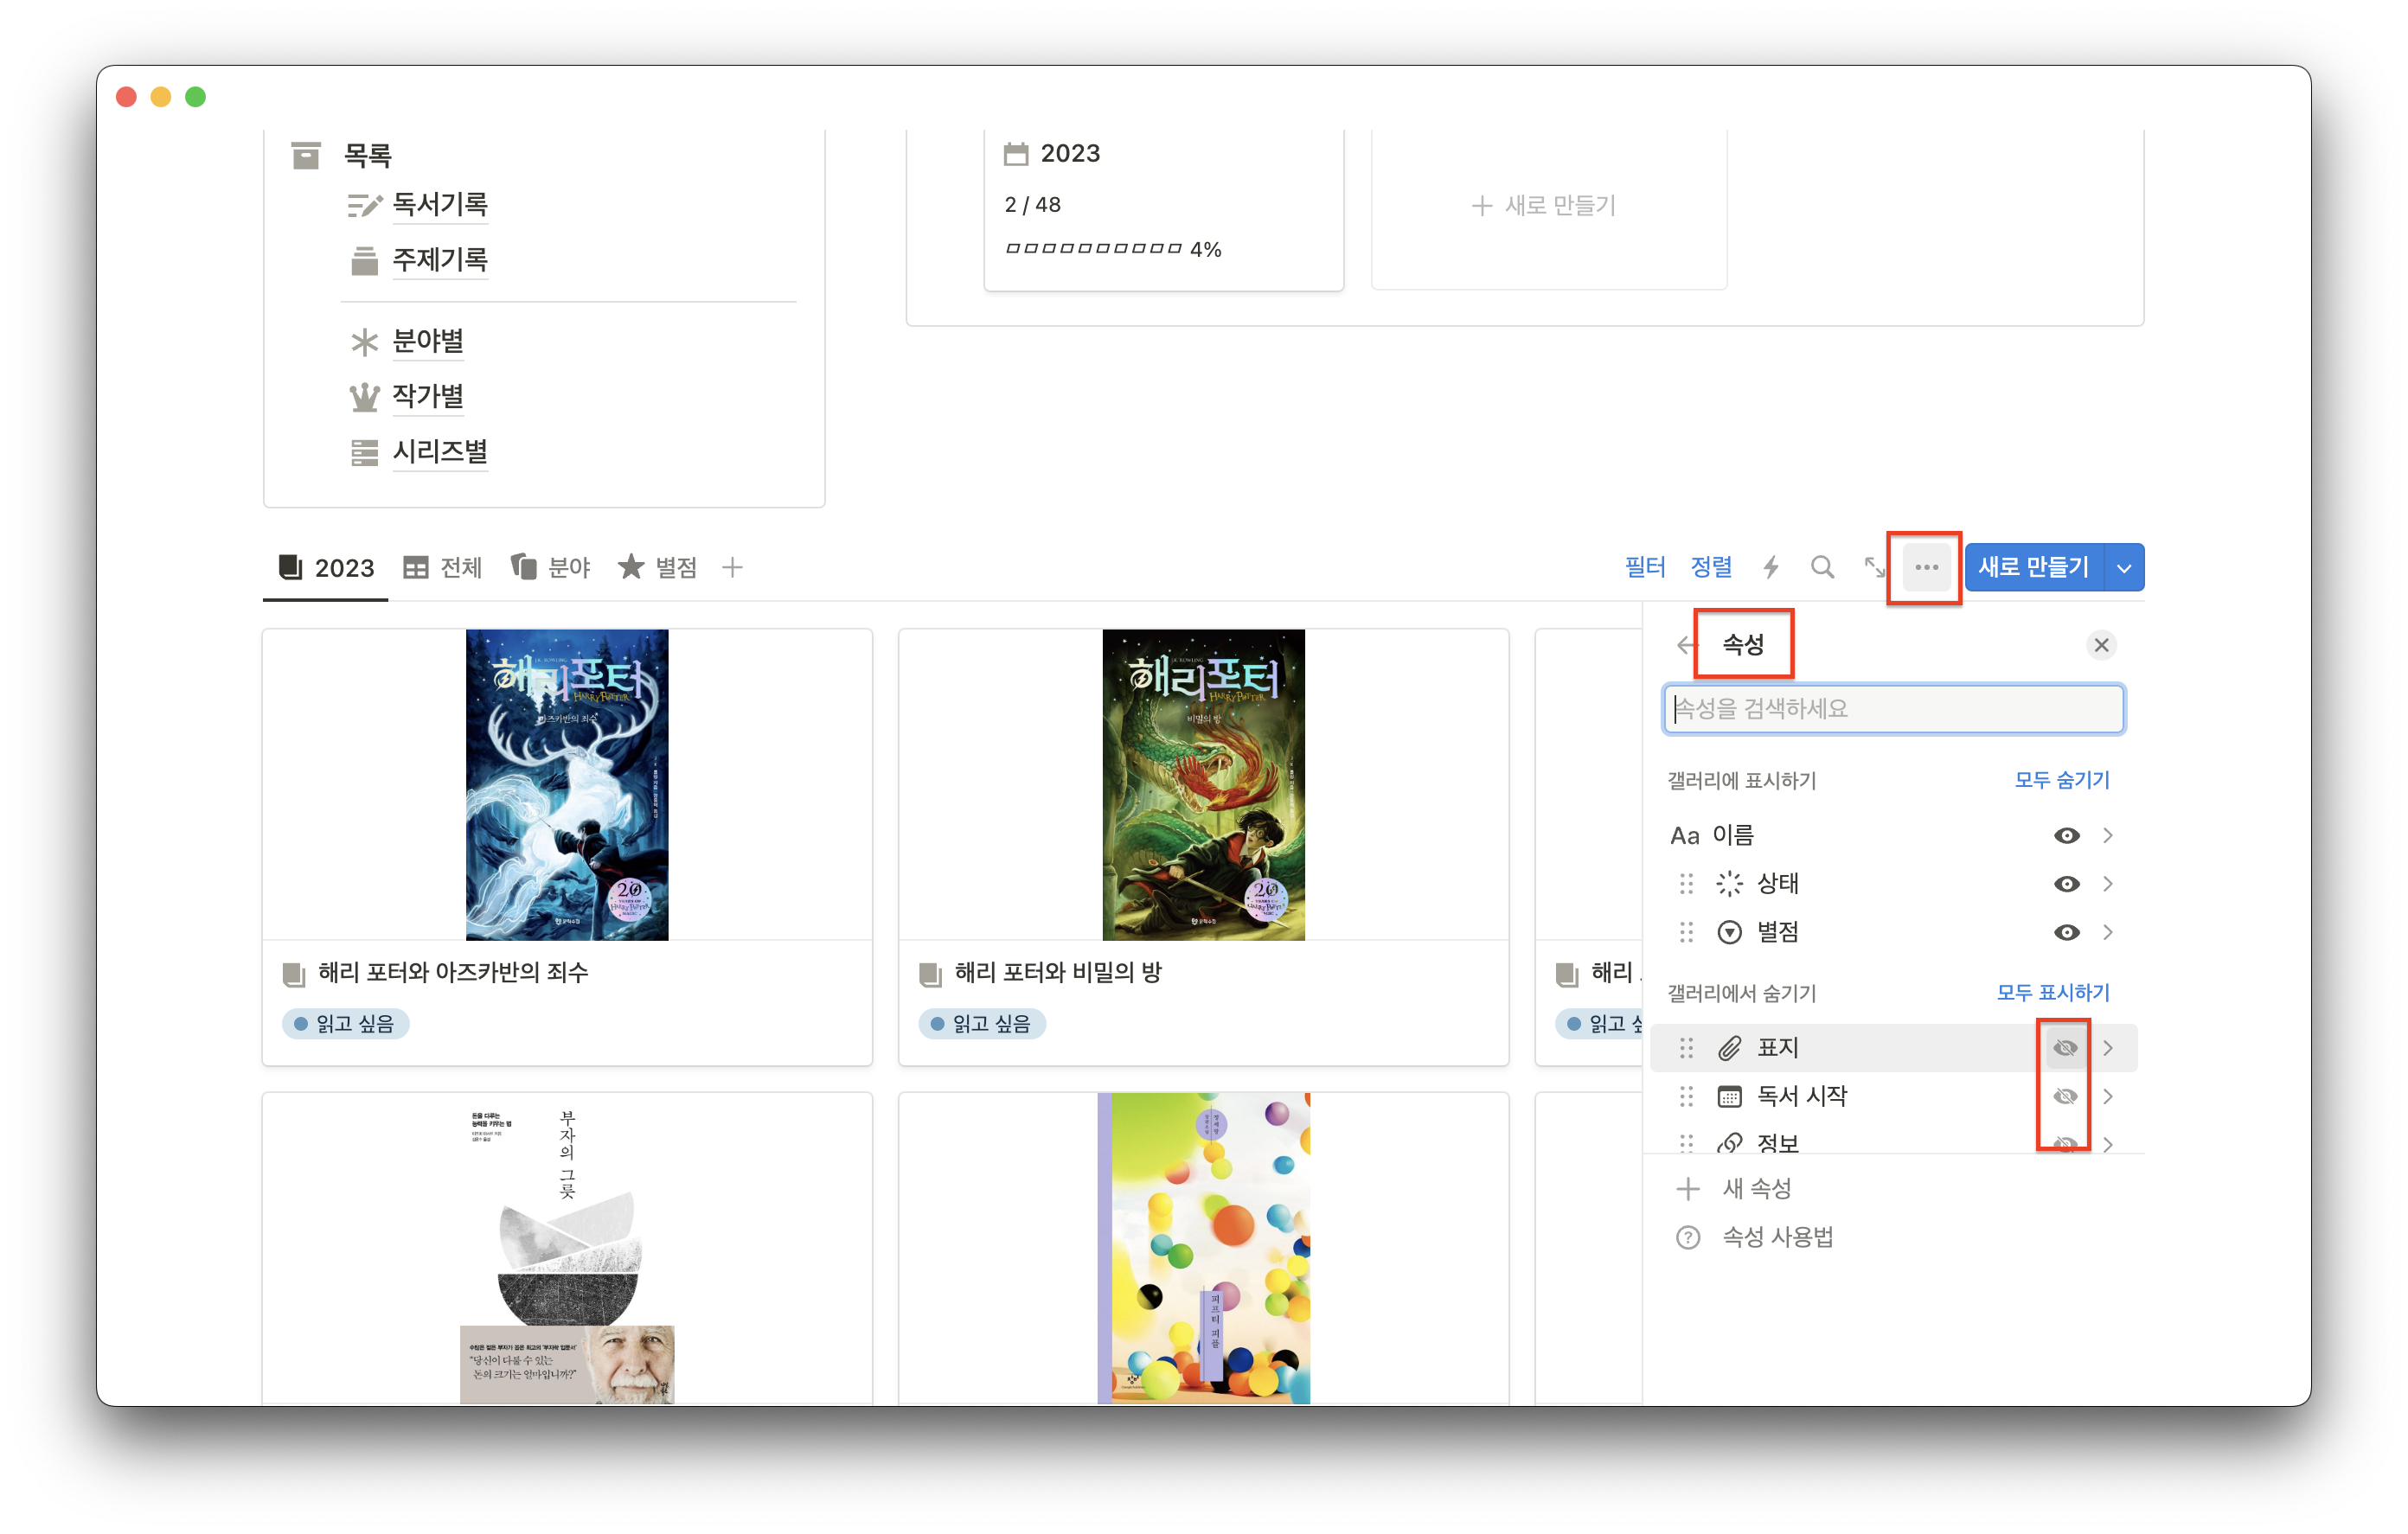Click 읽고 싶음 tag on 아즈카반의 죄수
Image resolution: width=2408 pixels, height=1534 pixels.
tap(345, 1024)
